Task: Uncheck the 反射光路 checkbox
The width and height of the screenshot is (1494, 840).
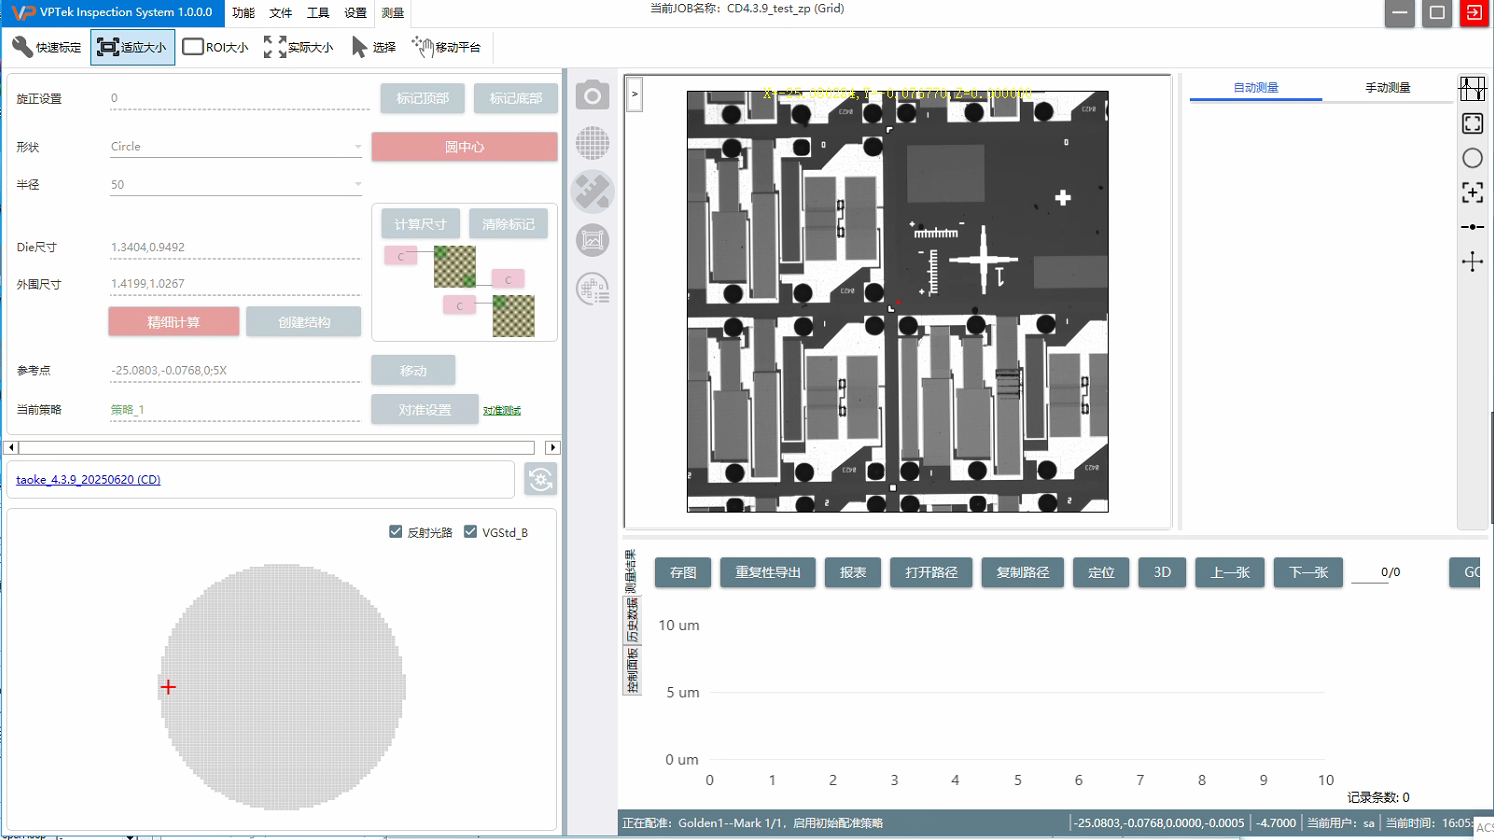Action: click(396, 532)
